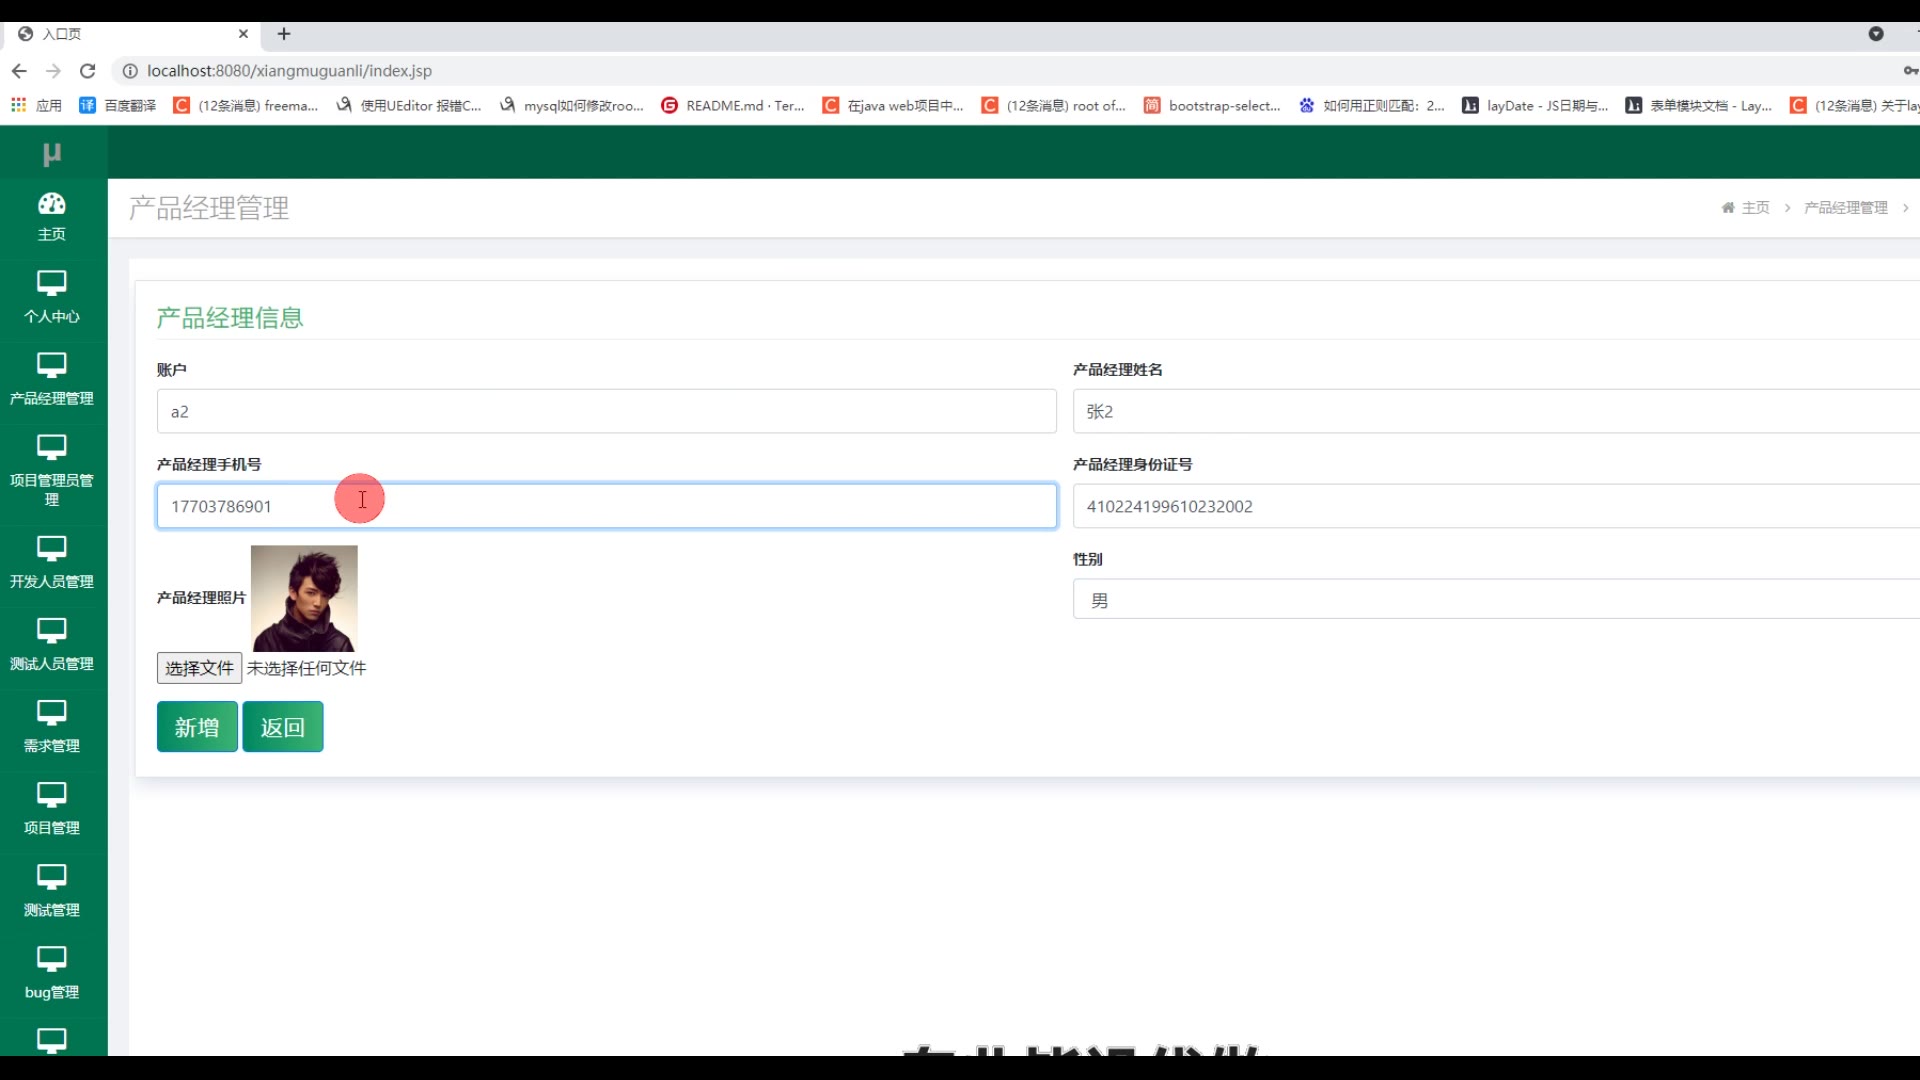The width and height of the screenshot is (1920, 1080).
Task: Open 产品经理管理 sidebar icon
Action: (51, 365)
